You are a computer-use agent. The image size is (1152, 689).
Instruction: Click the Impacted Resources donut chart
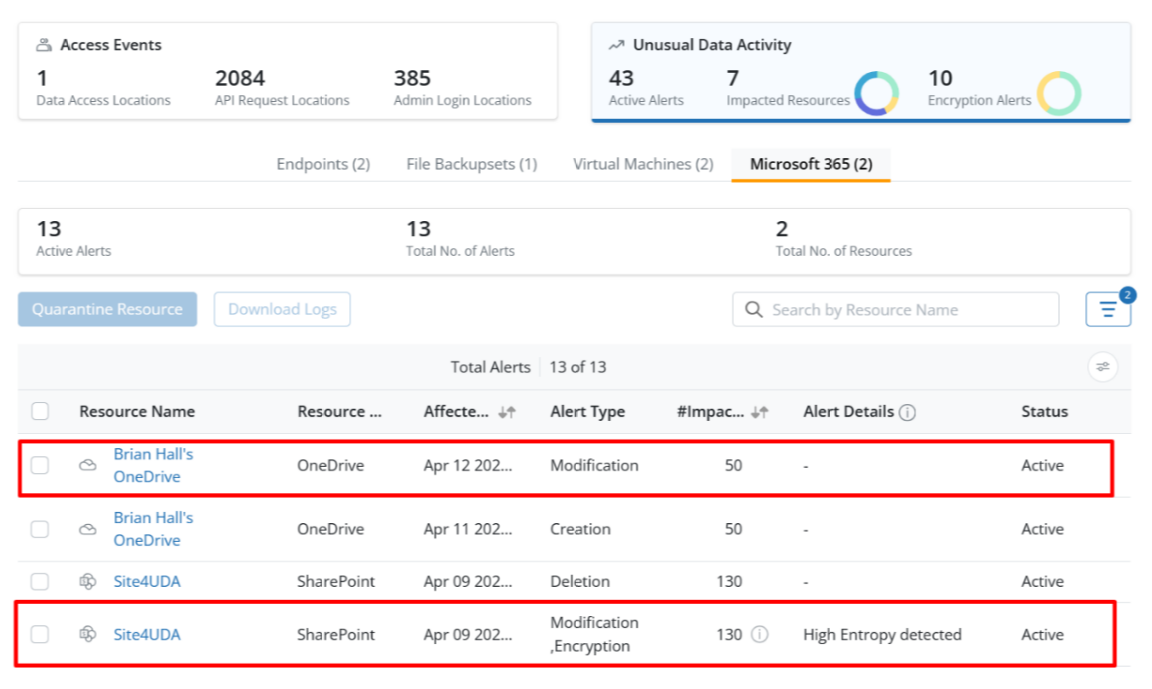point(876,94)
